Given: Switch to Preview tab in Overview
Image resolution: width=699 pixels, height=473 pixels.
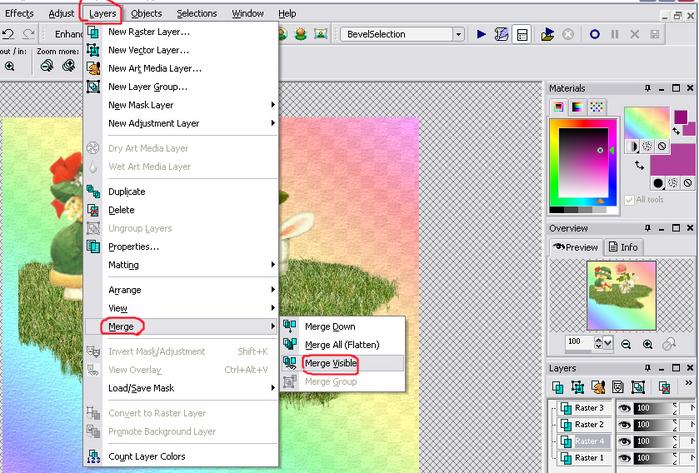Looking at the screenshot, I should click(576, 247).
